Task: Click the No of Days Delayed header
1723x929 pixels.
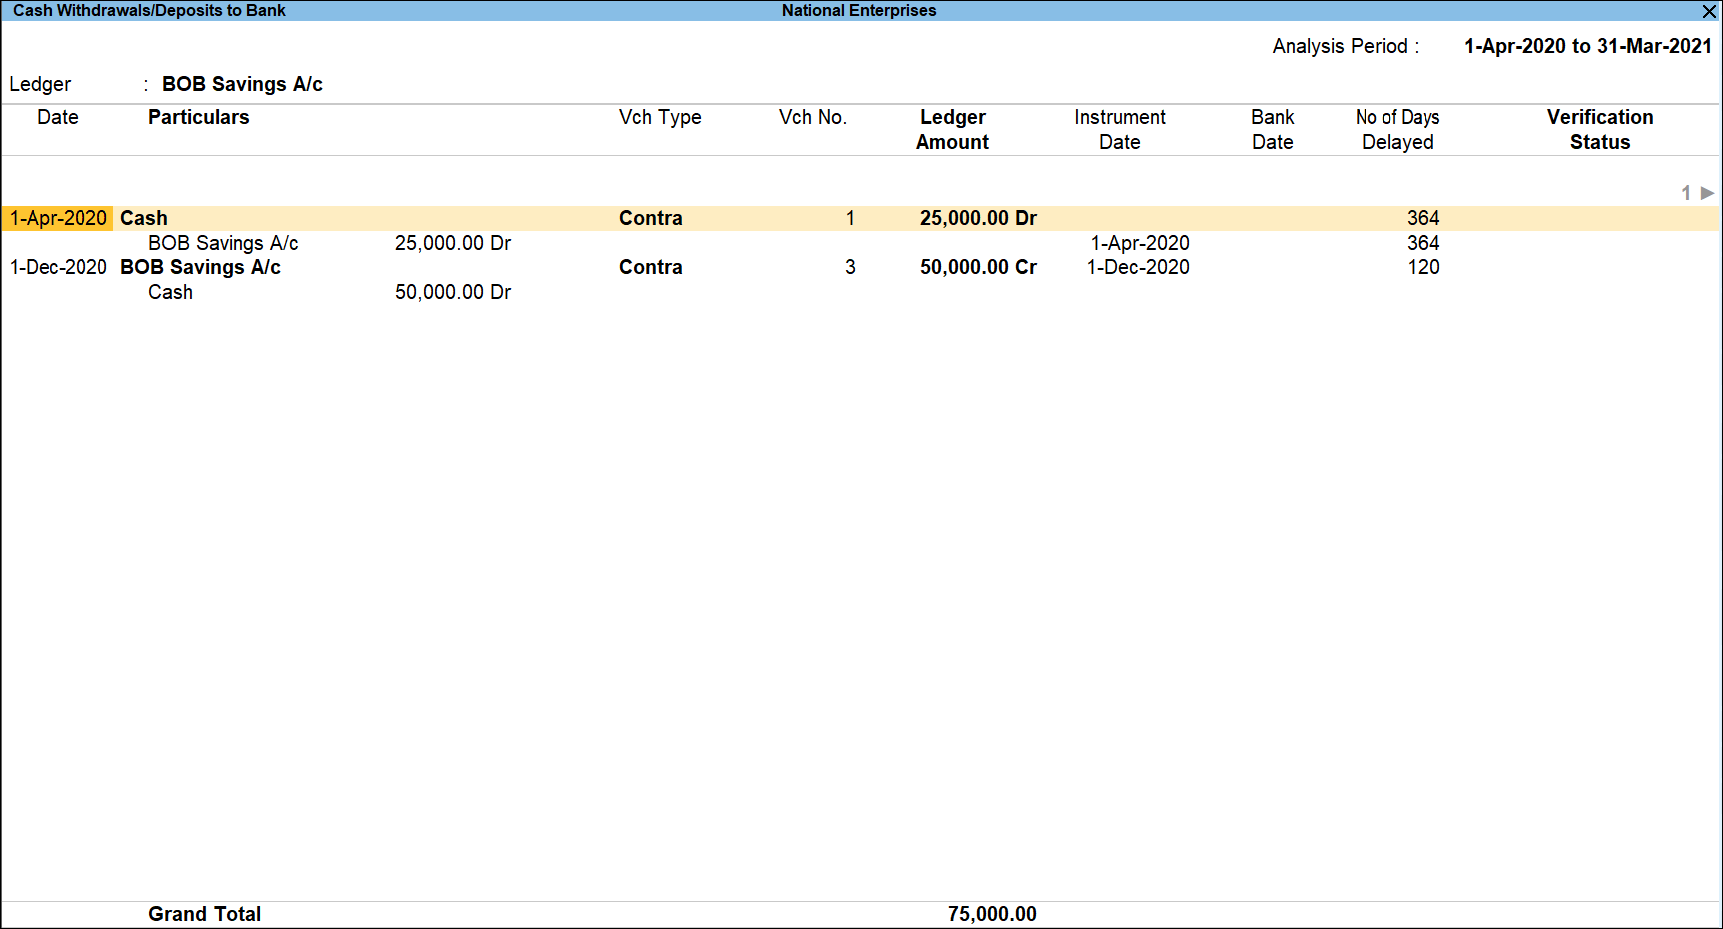Action: coord(1397,130)
